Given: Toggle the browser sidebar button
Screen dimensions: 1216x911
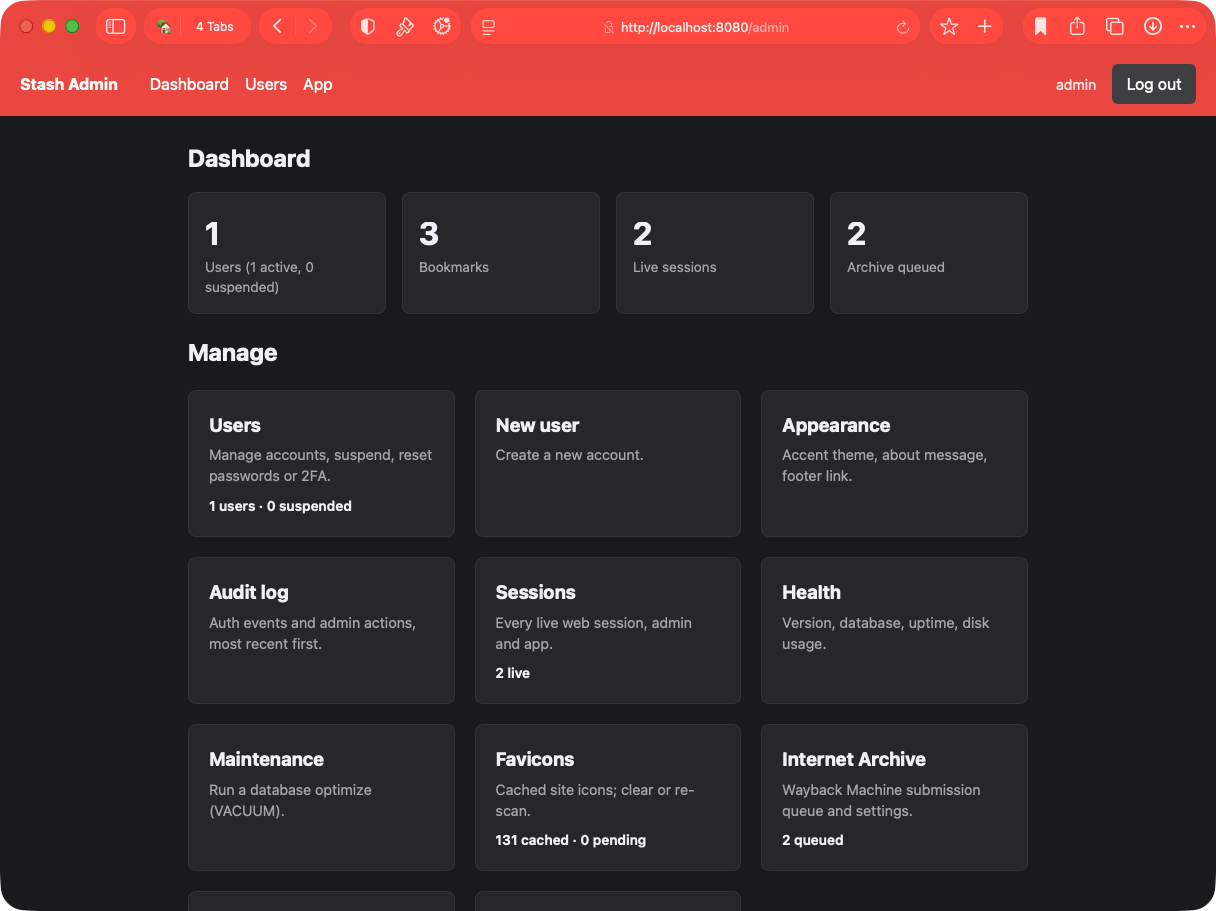Looking at the screenshot, I should [x=116, y=27].
